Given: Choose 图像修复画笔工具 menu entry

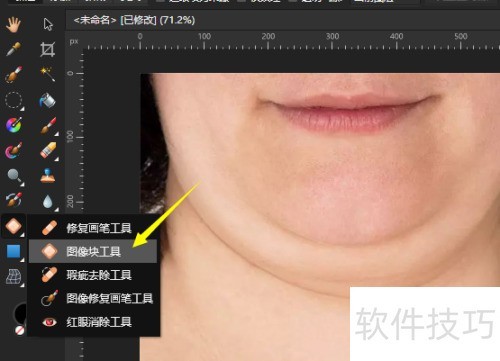Looking at the screenshot, I should 92,298.
